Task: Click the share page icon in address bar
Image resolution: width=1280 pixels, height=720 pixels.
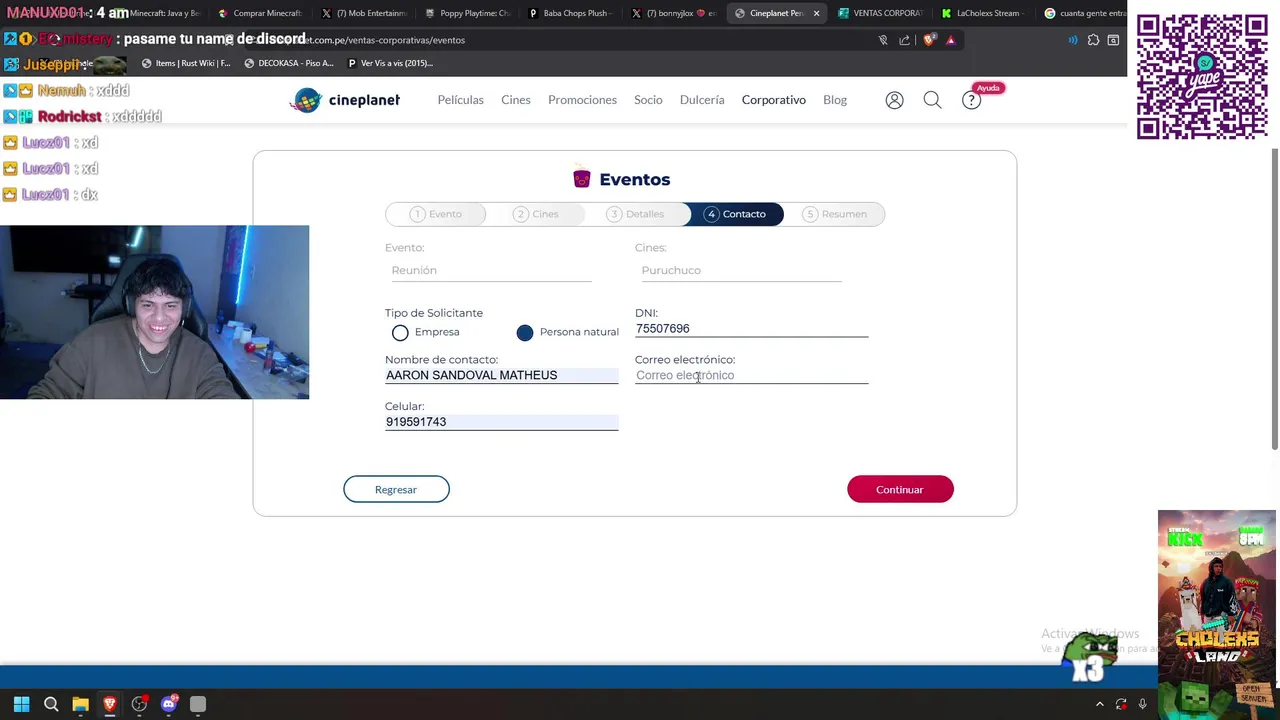Action: point(904,40)
